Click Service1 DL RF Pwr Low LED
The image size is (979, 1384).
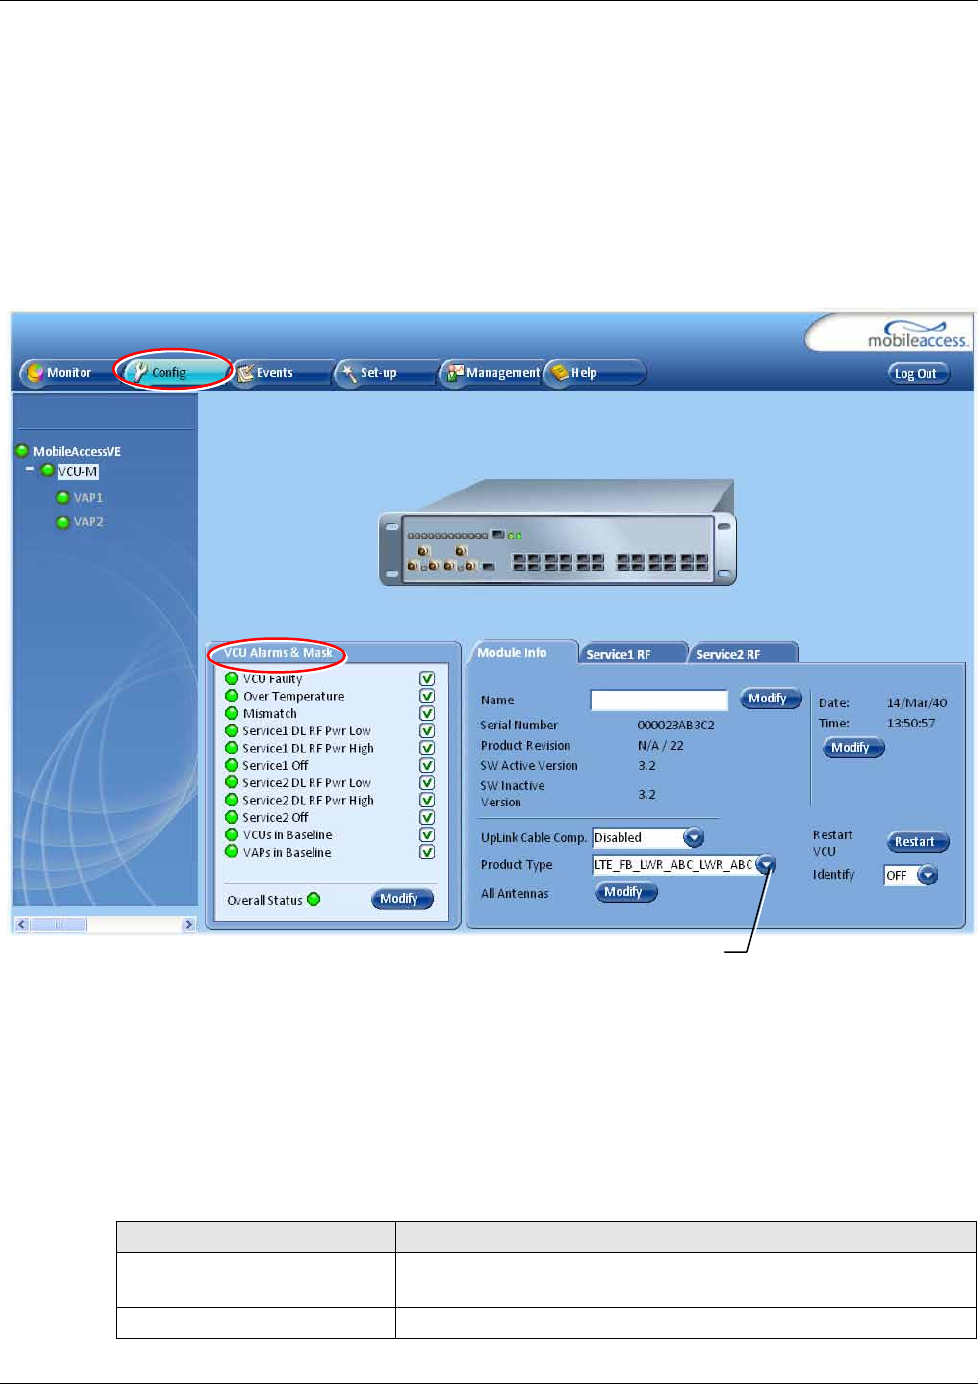click(232, 731)
